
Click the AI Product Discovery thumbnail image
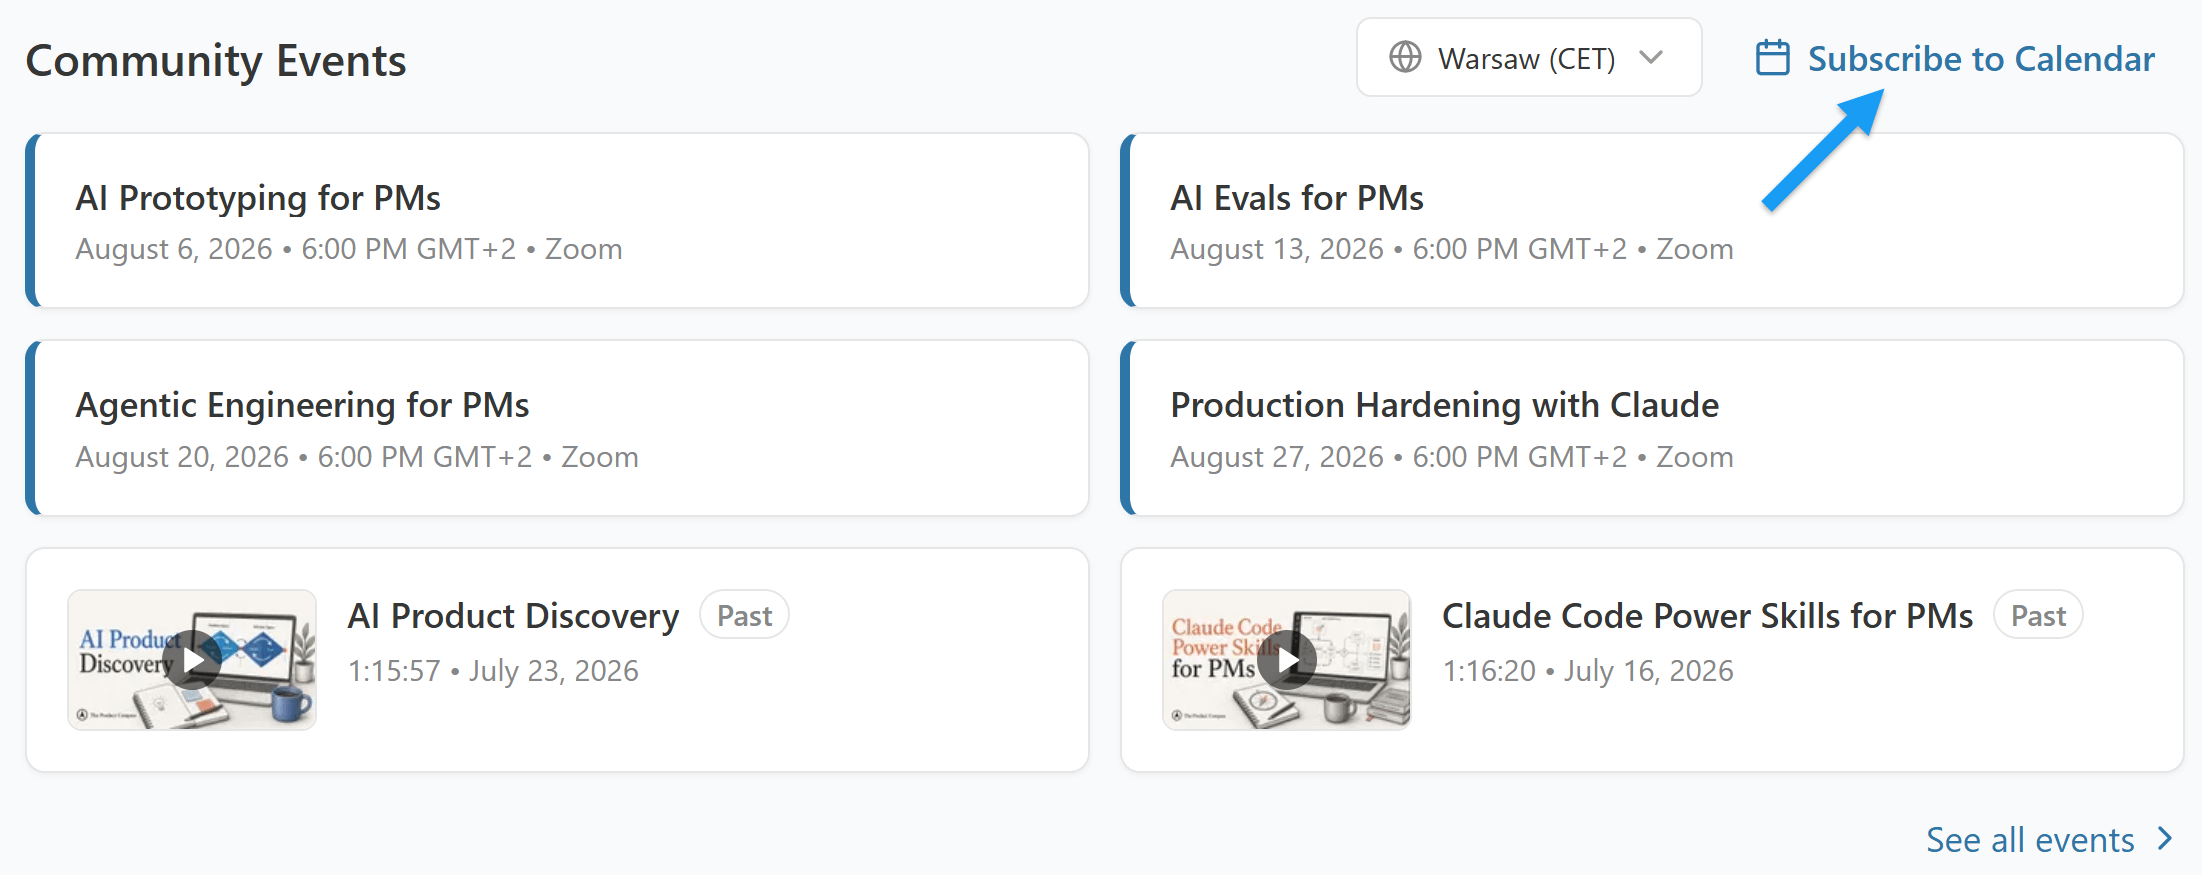coord(192,660)
